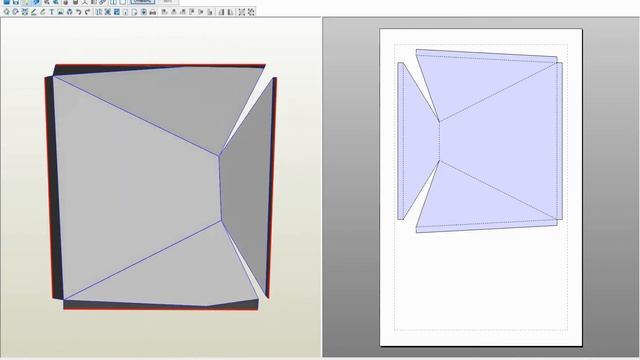Click the page icon with down arrow
This screenshot has height=360, width=640.
click(144, 12)
